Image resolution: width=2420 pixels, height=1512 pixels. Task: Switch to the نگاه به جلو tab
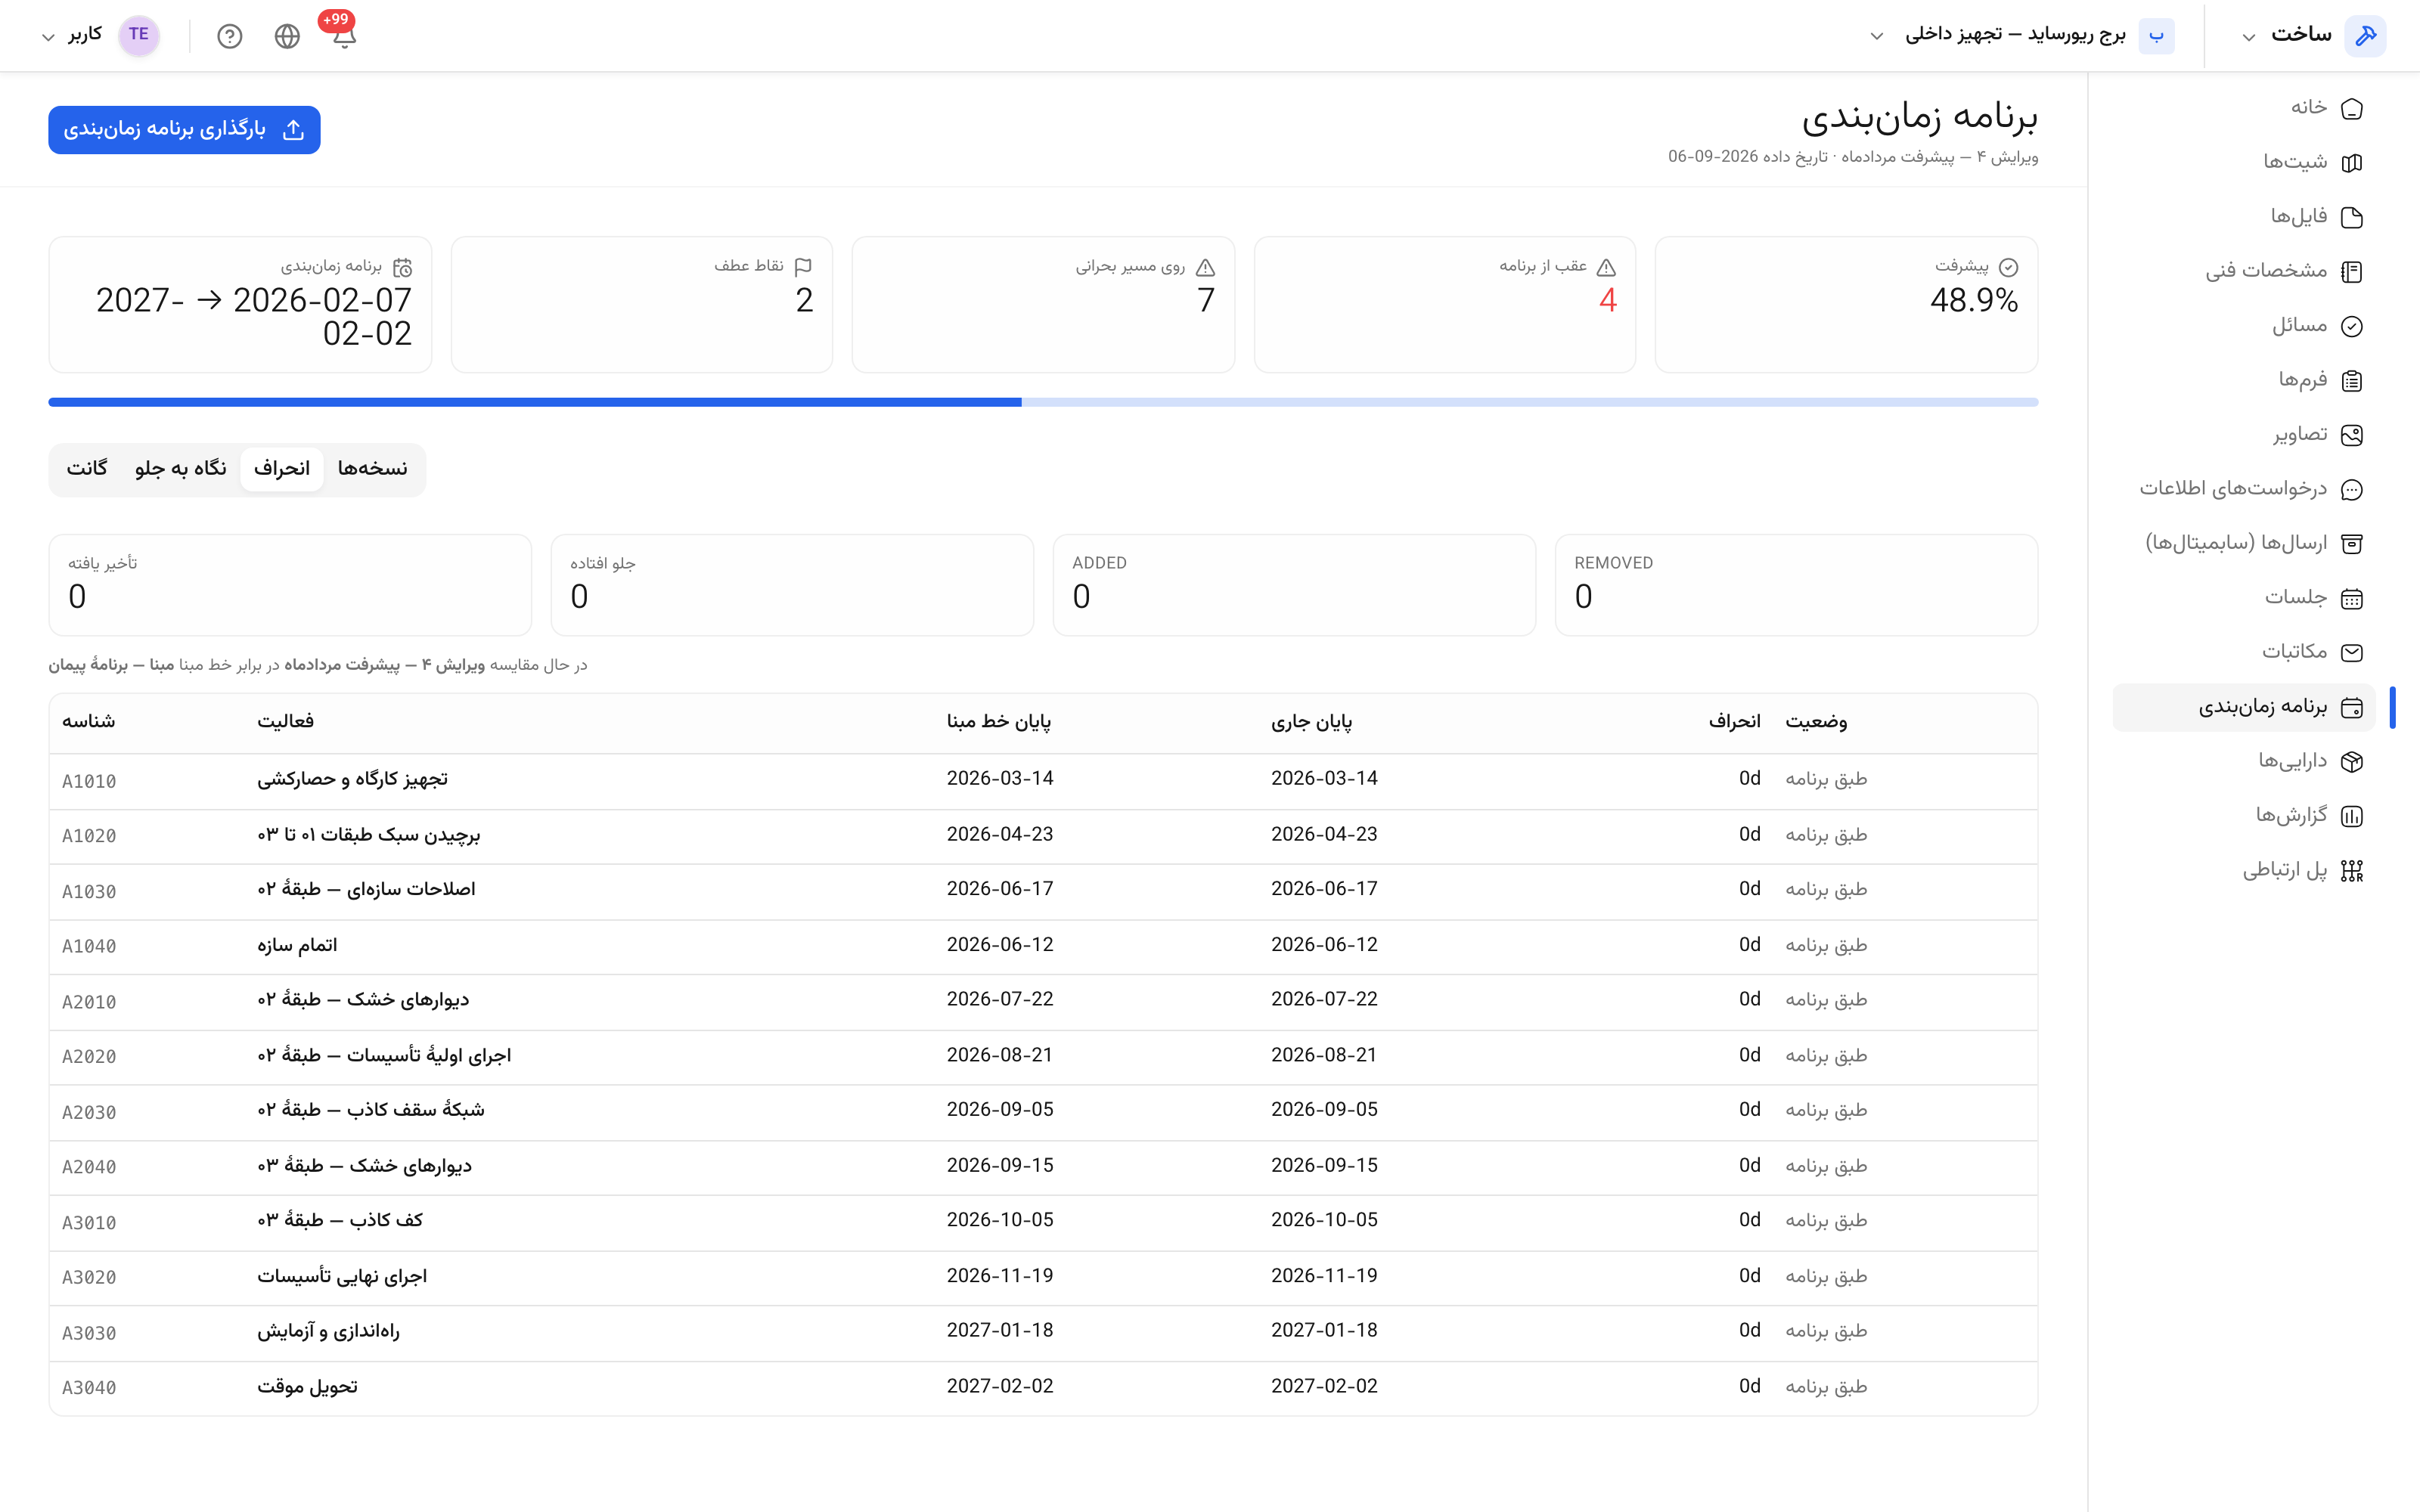(181, 469)
